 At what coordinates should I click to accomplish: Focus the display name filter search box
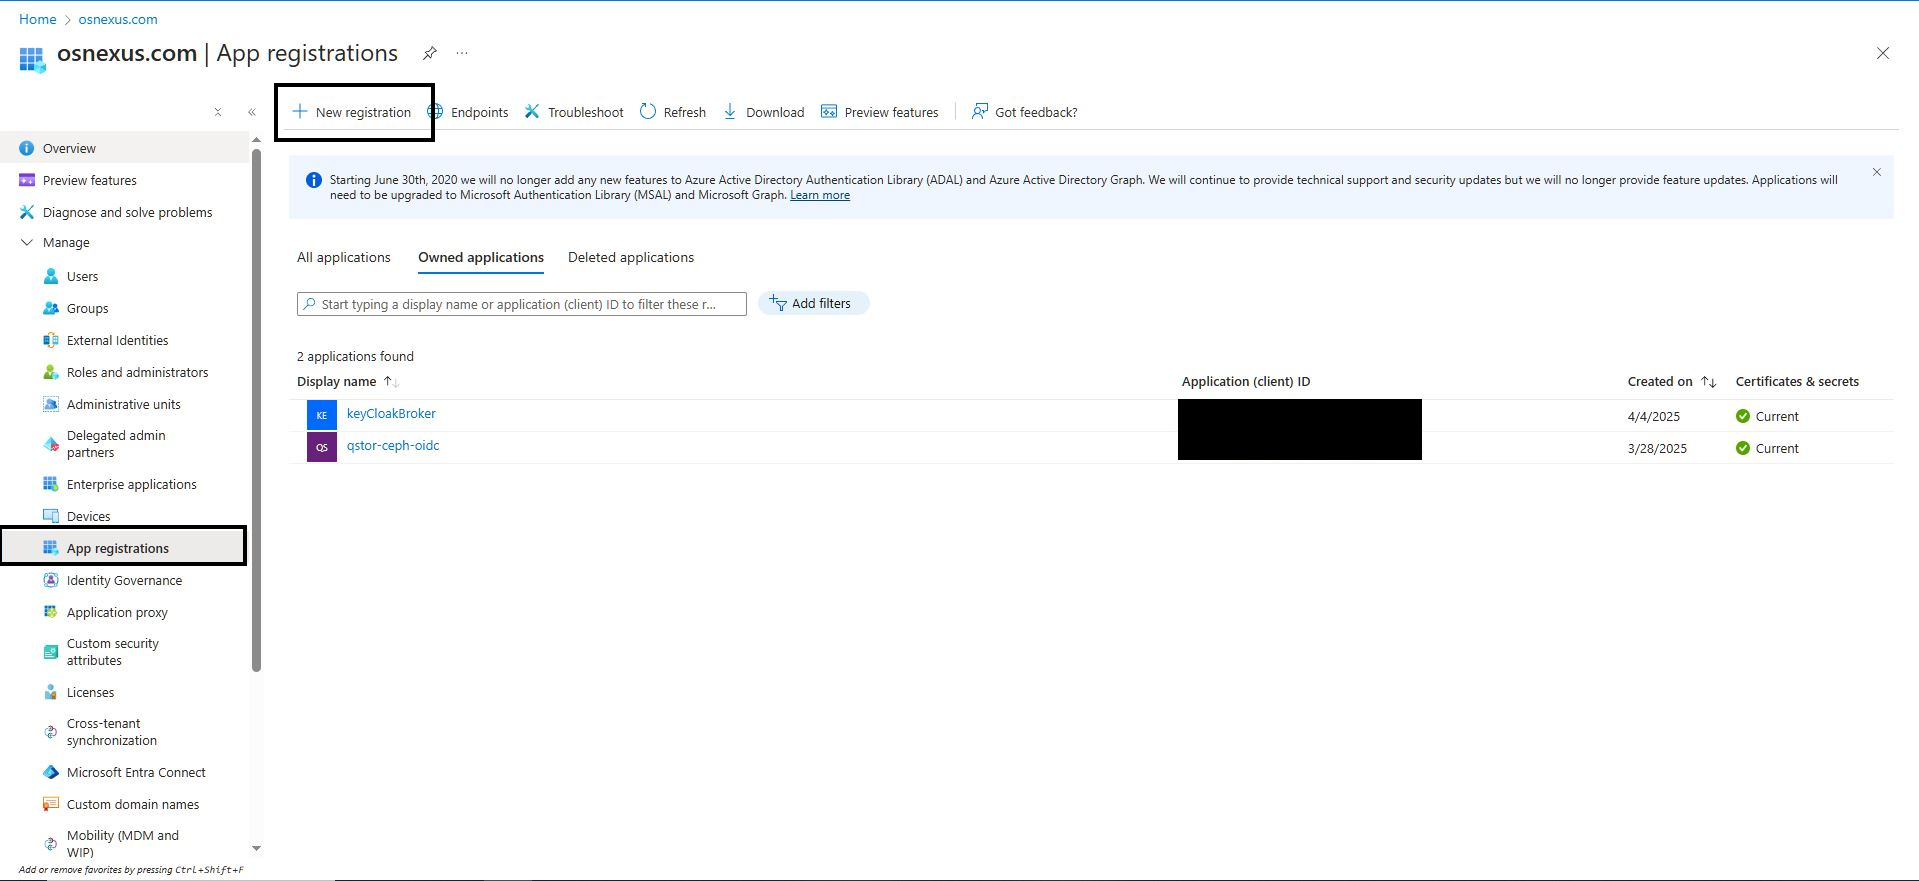[522, 304]
